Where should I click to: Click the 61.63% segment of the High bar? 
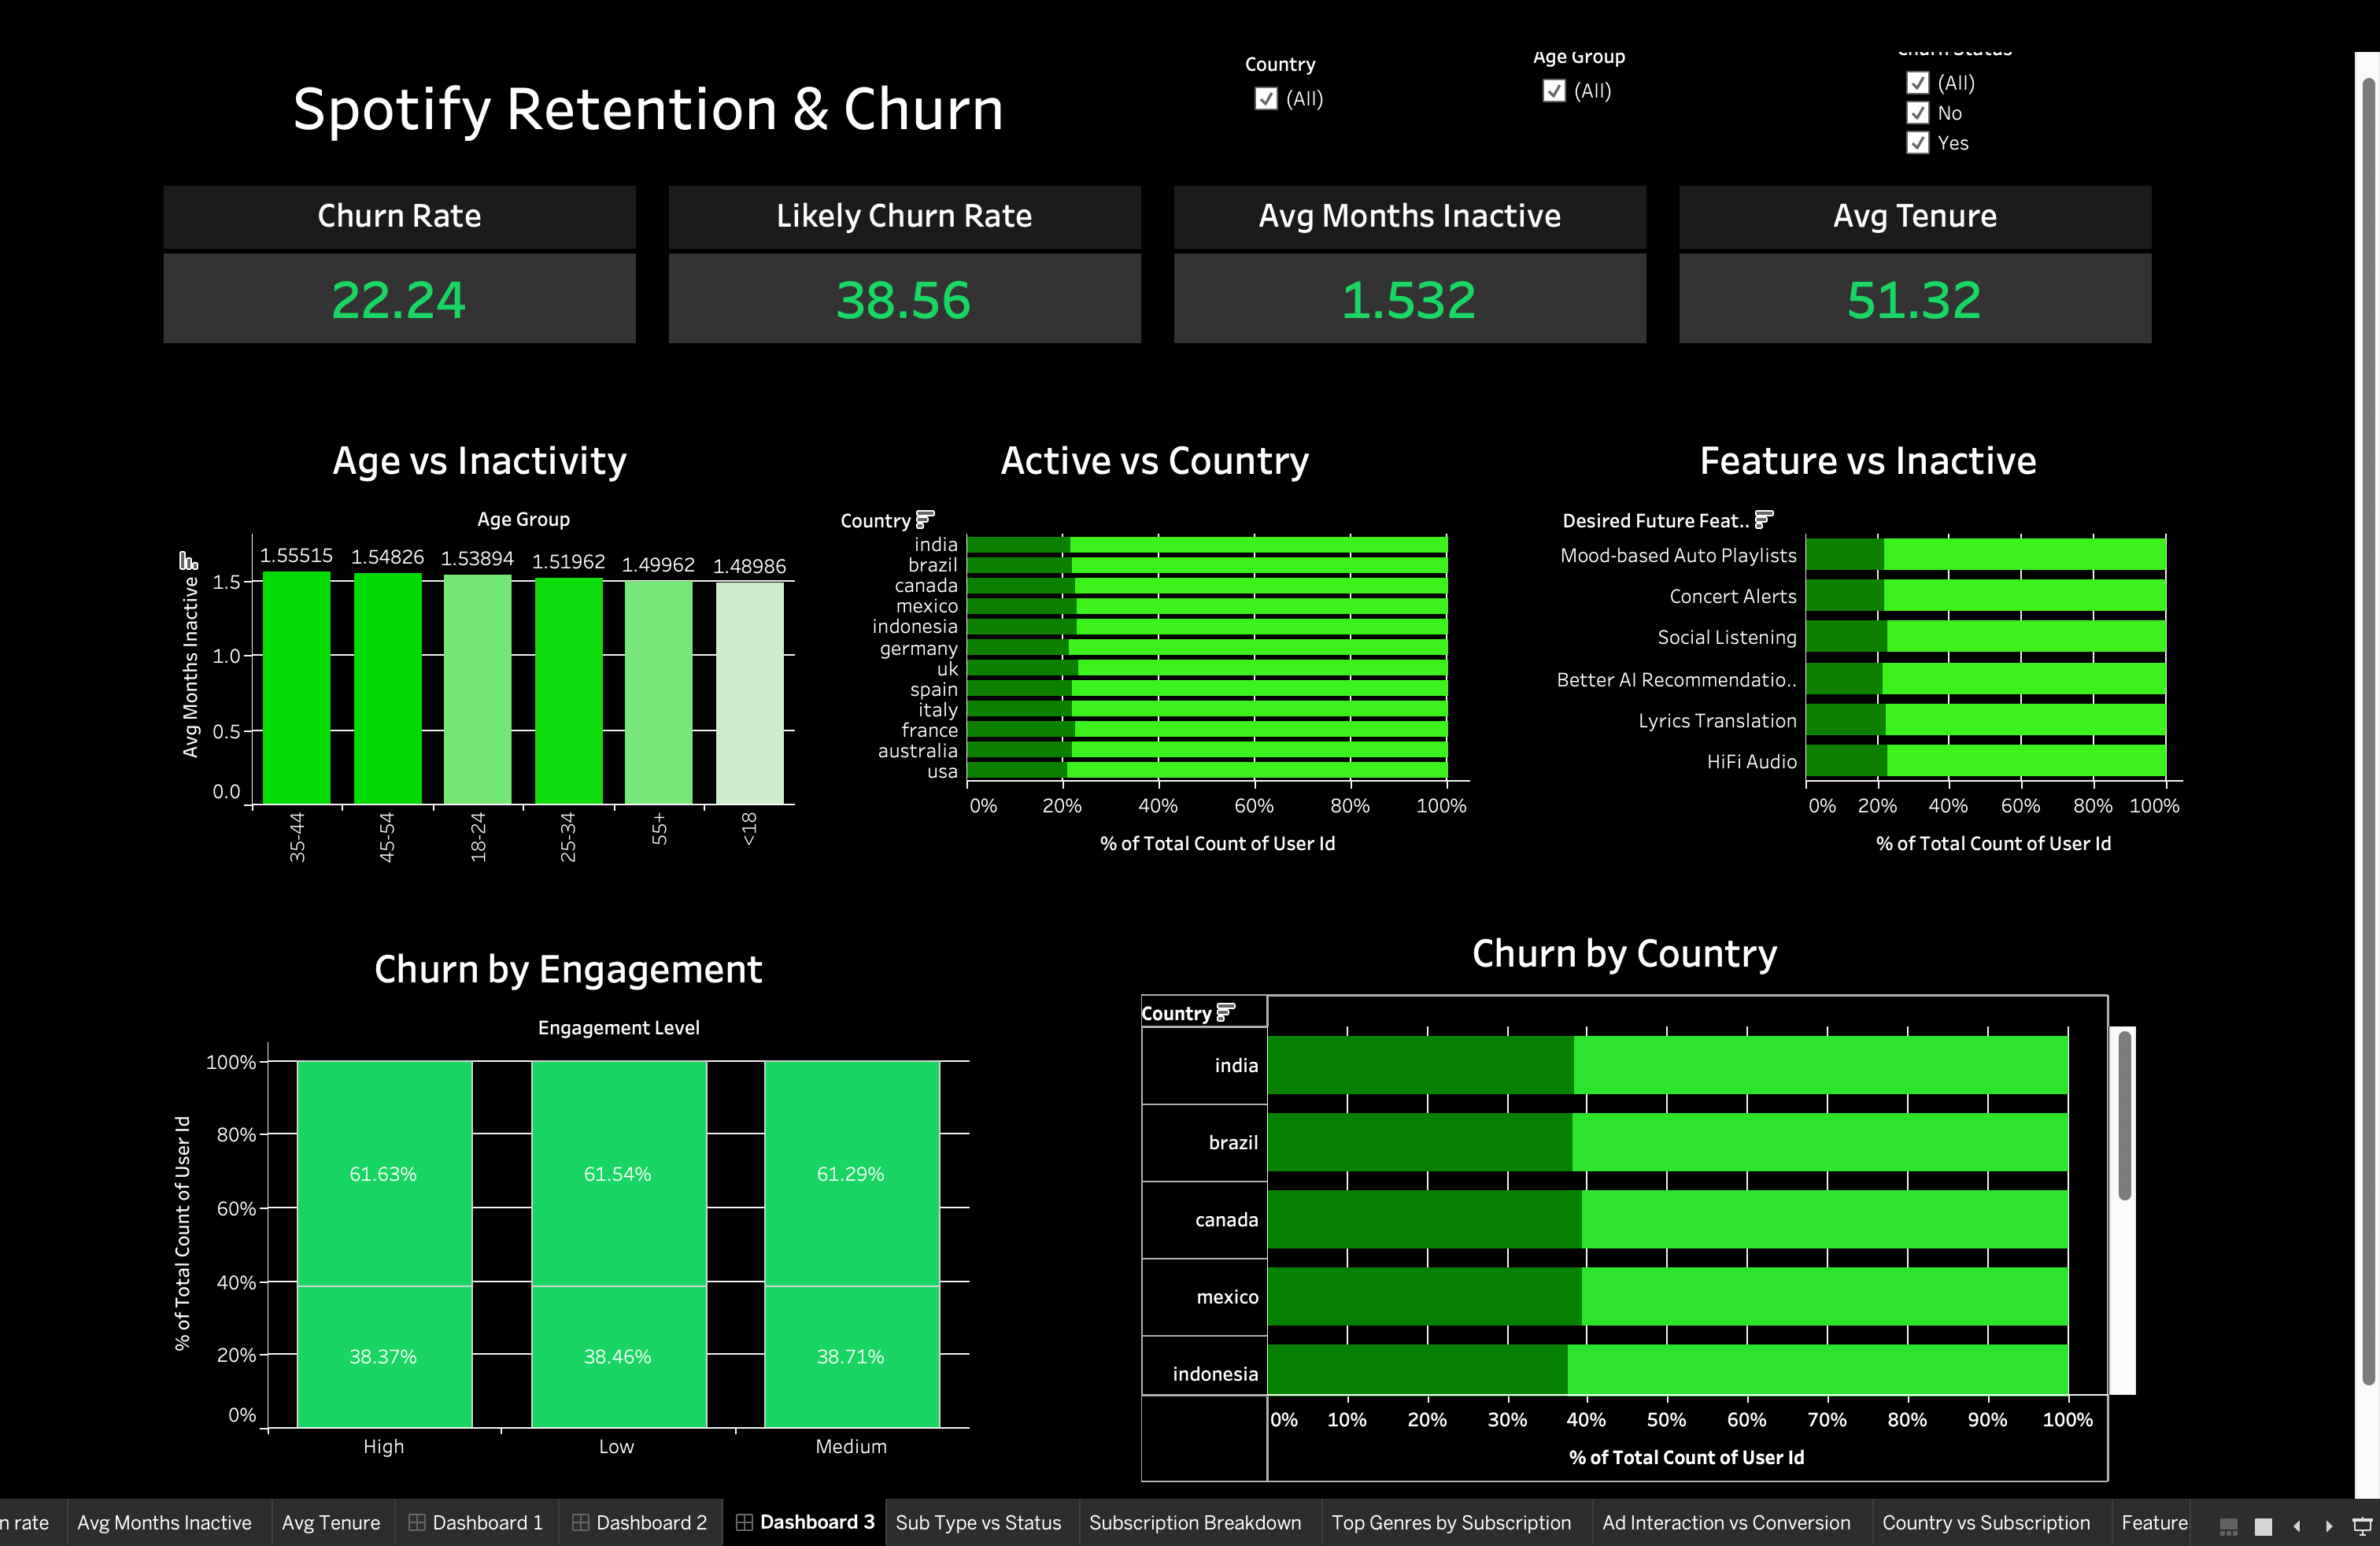tap(384, 1173)
